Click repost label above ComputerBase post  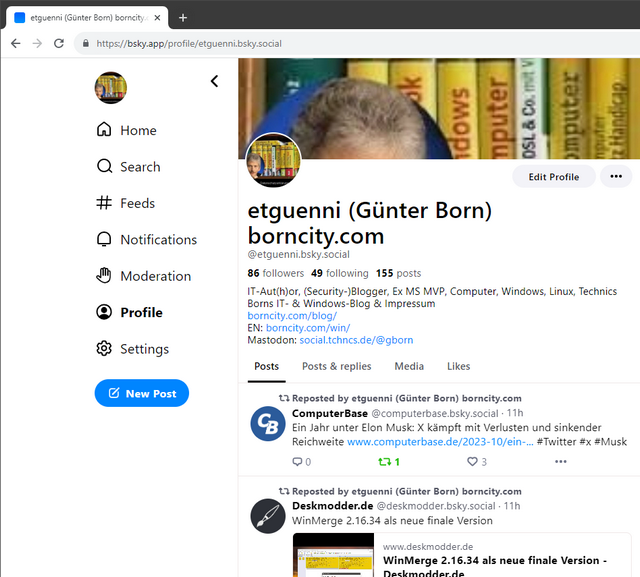coord(400,398)
